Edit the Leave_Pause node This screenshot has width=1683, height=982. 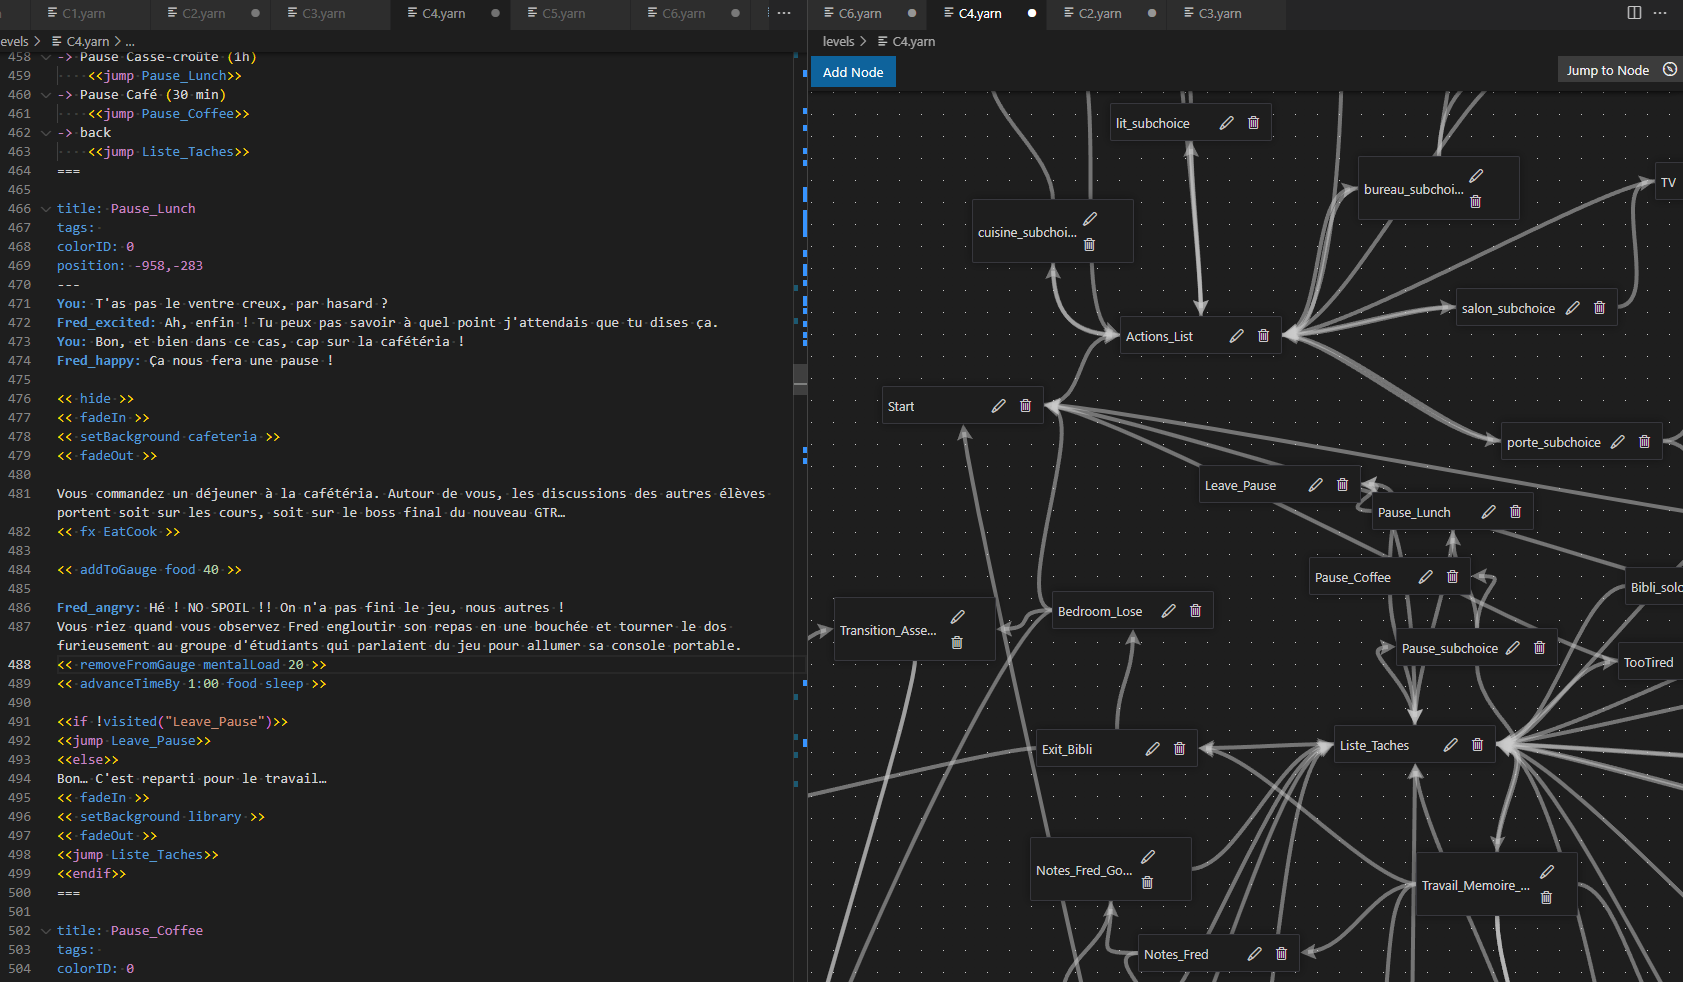(1315, 485)
